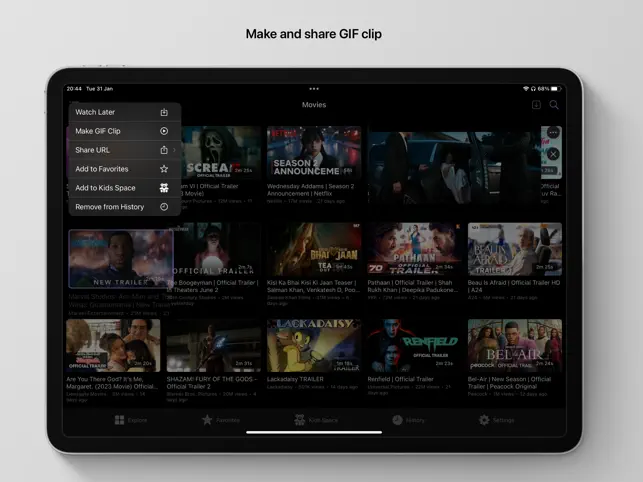Image resolution: width=643 pixels, height=482 pixels.
Task: Click the Movies page title
Action: (x=314, y=105)
